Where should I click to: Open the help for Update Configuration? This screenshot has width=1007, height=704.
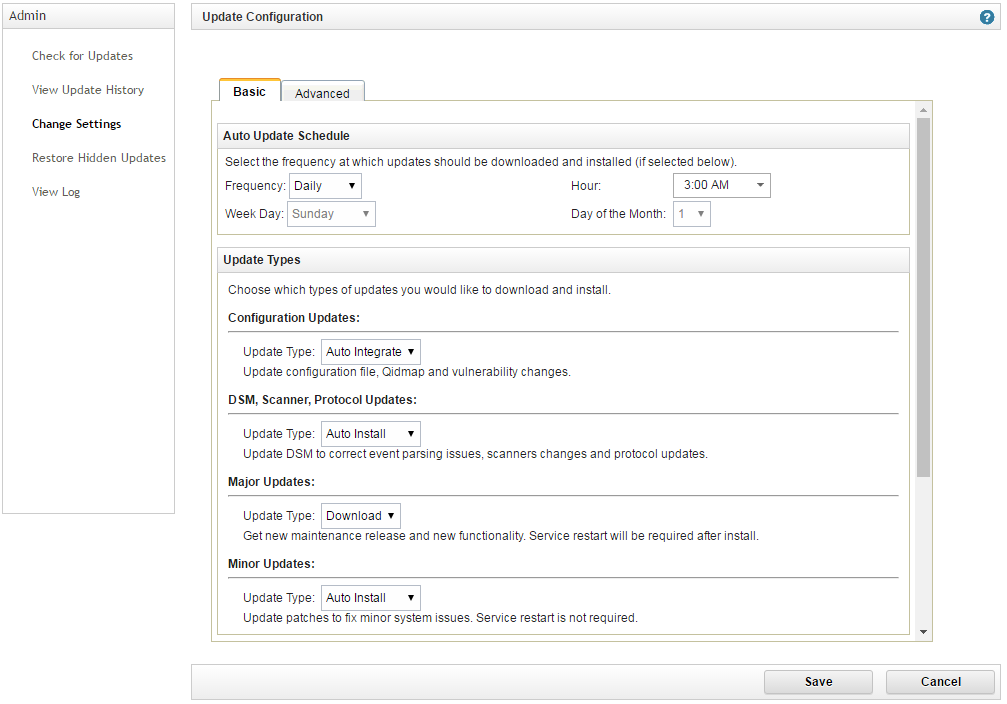coord(989,16)
